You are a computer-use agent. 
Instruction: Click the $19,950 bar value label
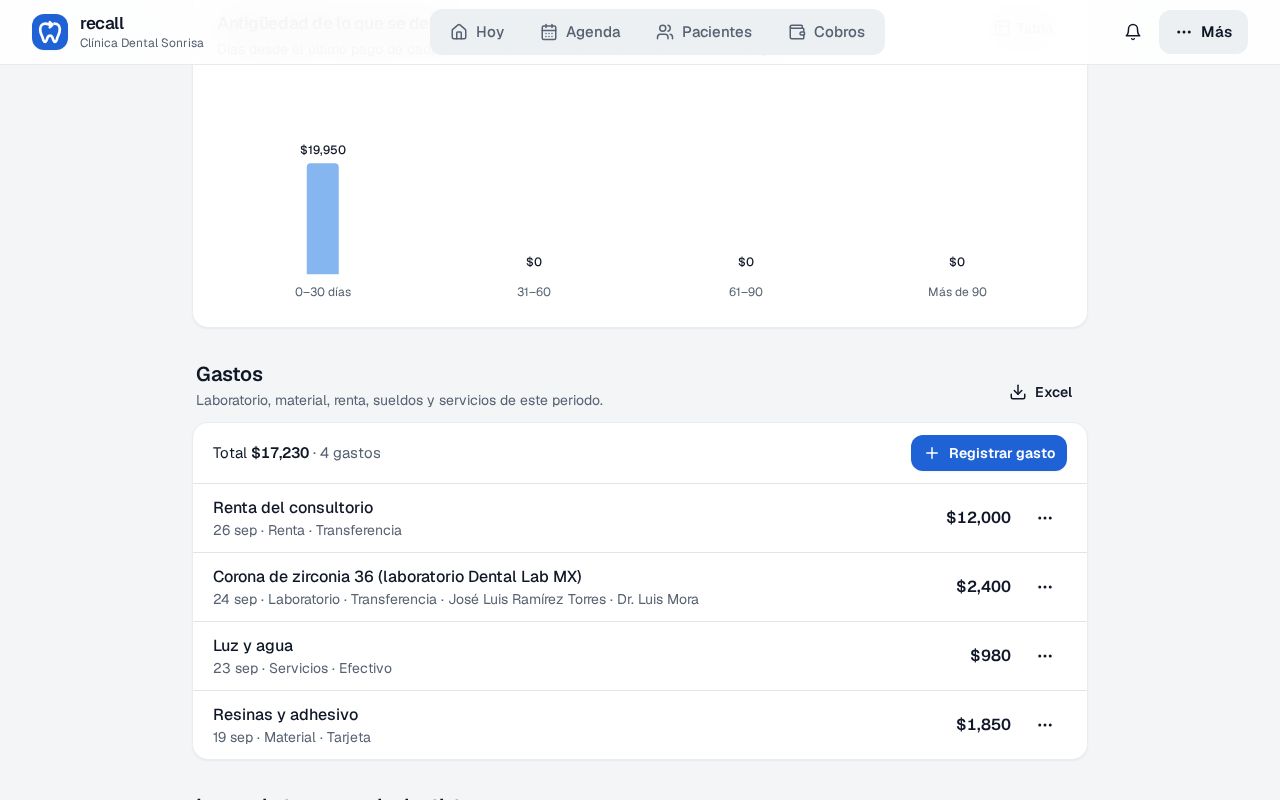[x=323, y=150]
